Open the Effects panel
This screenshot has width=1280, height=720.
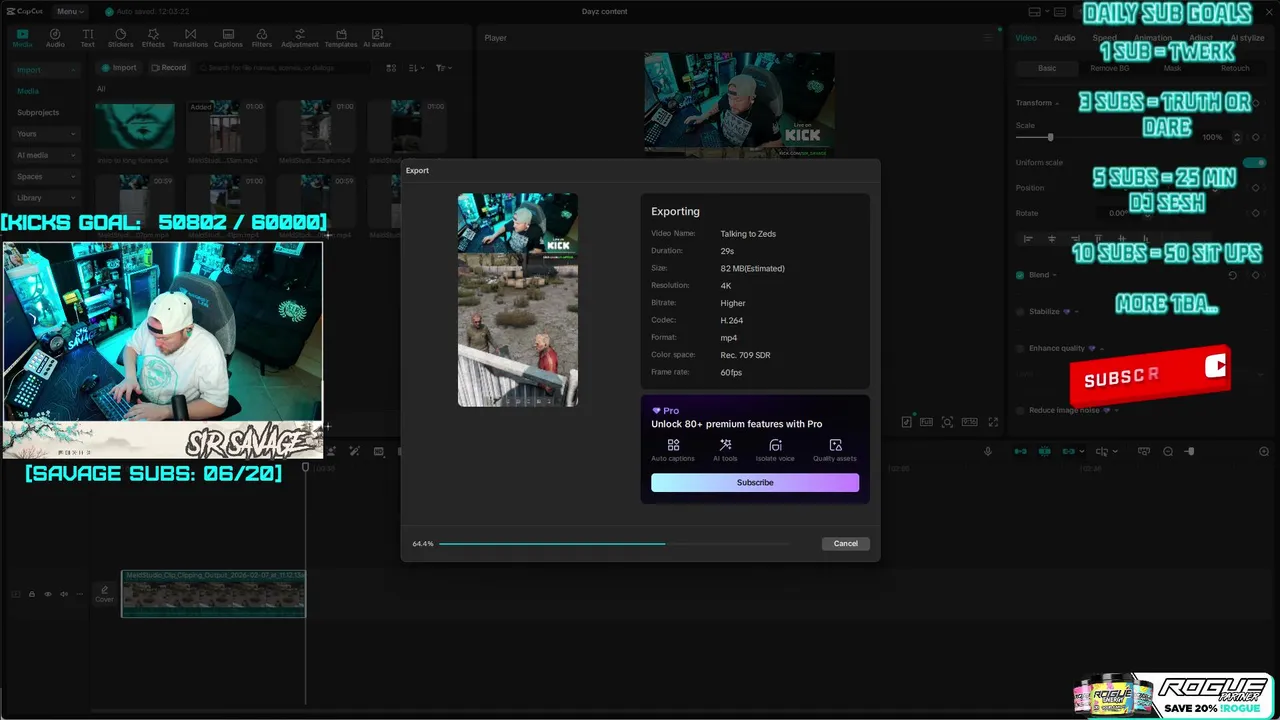(x=153, y=38)
